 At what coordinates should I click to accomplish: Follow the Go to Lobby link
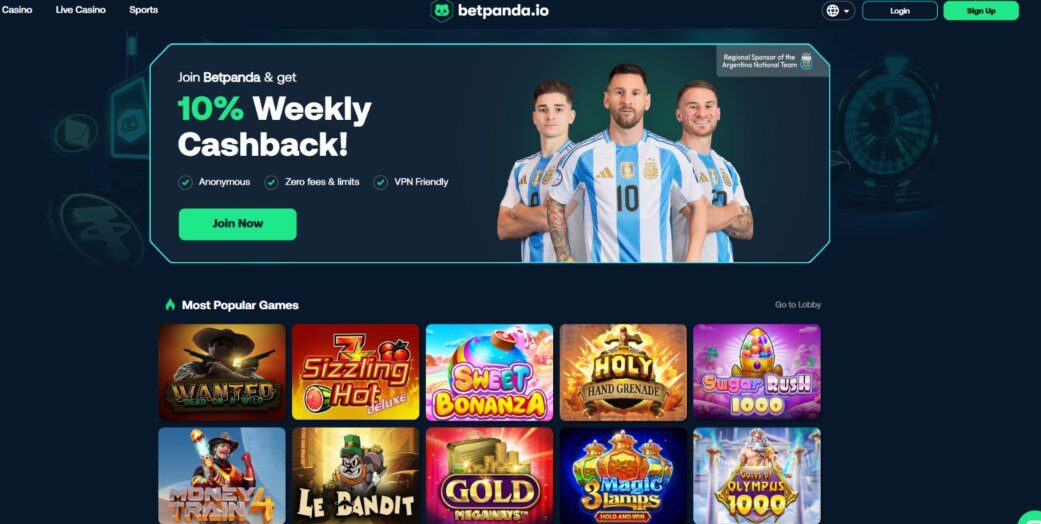(797, 305)
